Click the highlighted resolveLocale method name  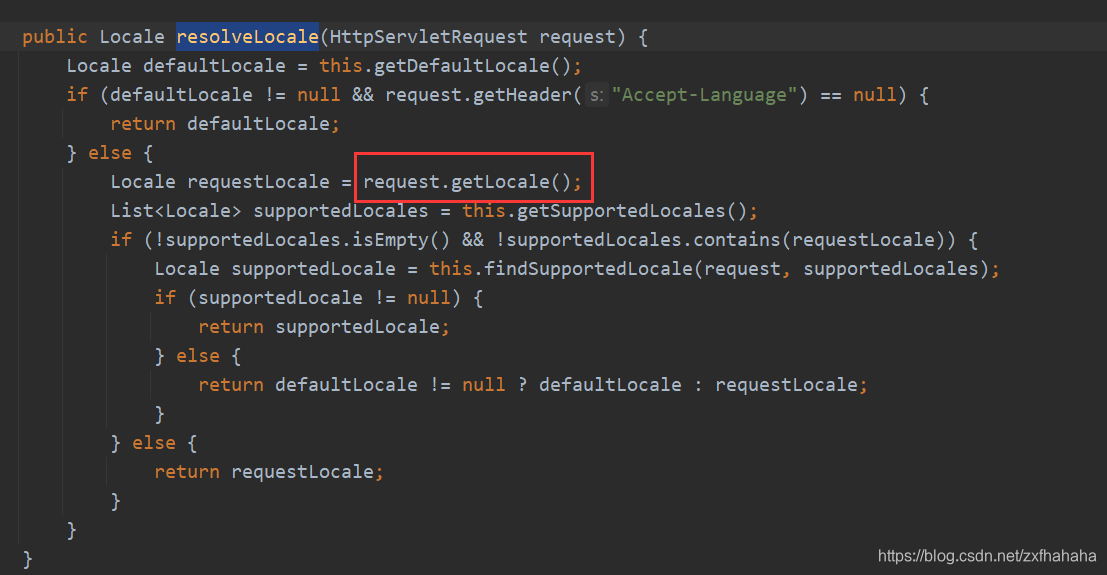[247, 37]
